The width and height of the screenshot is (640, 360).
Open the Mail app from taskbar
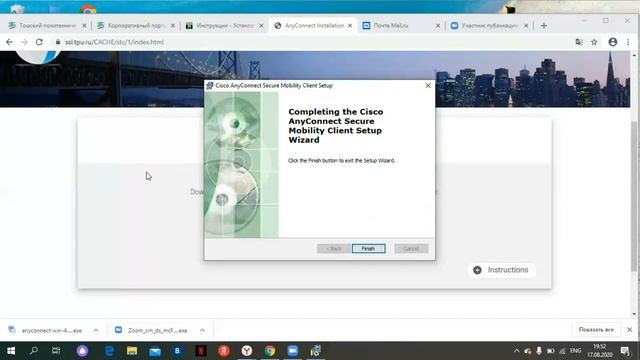(x=155, y=351)
